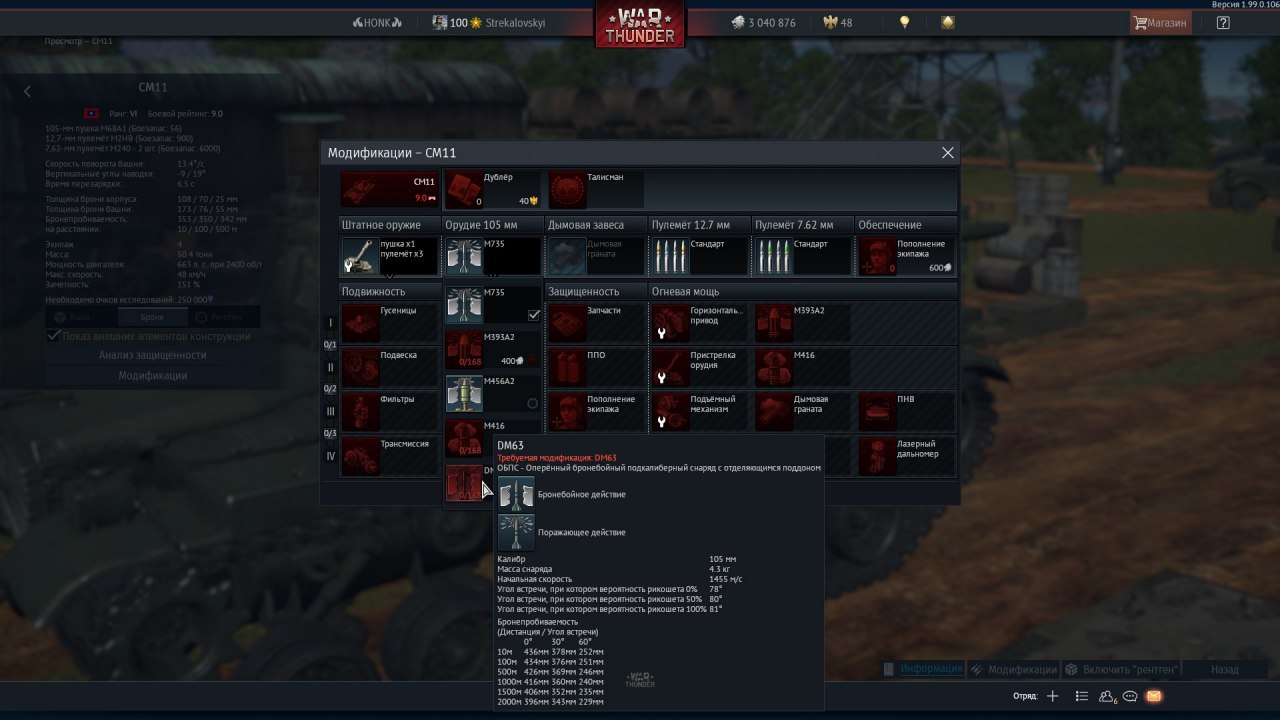Click the 48 golden eagles balance
This screenshot has height=720, width=1280.
point(837,22)
